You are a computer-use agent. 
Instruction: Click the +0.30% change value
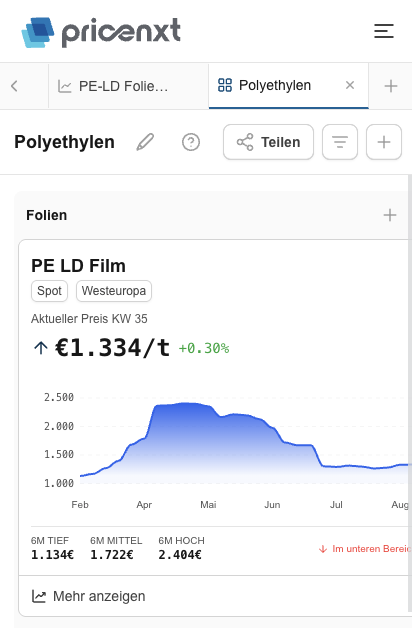click(x=204, y=348)
